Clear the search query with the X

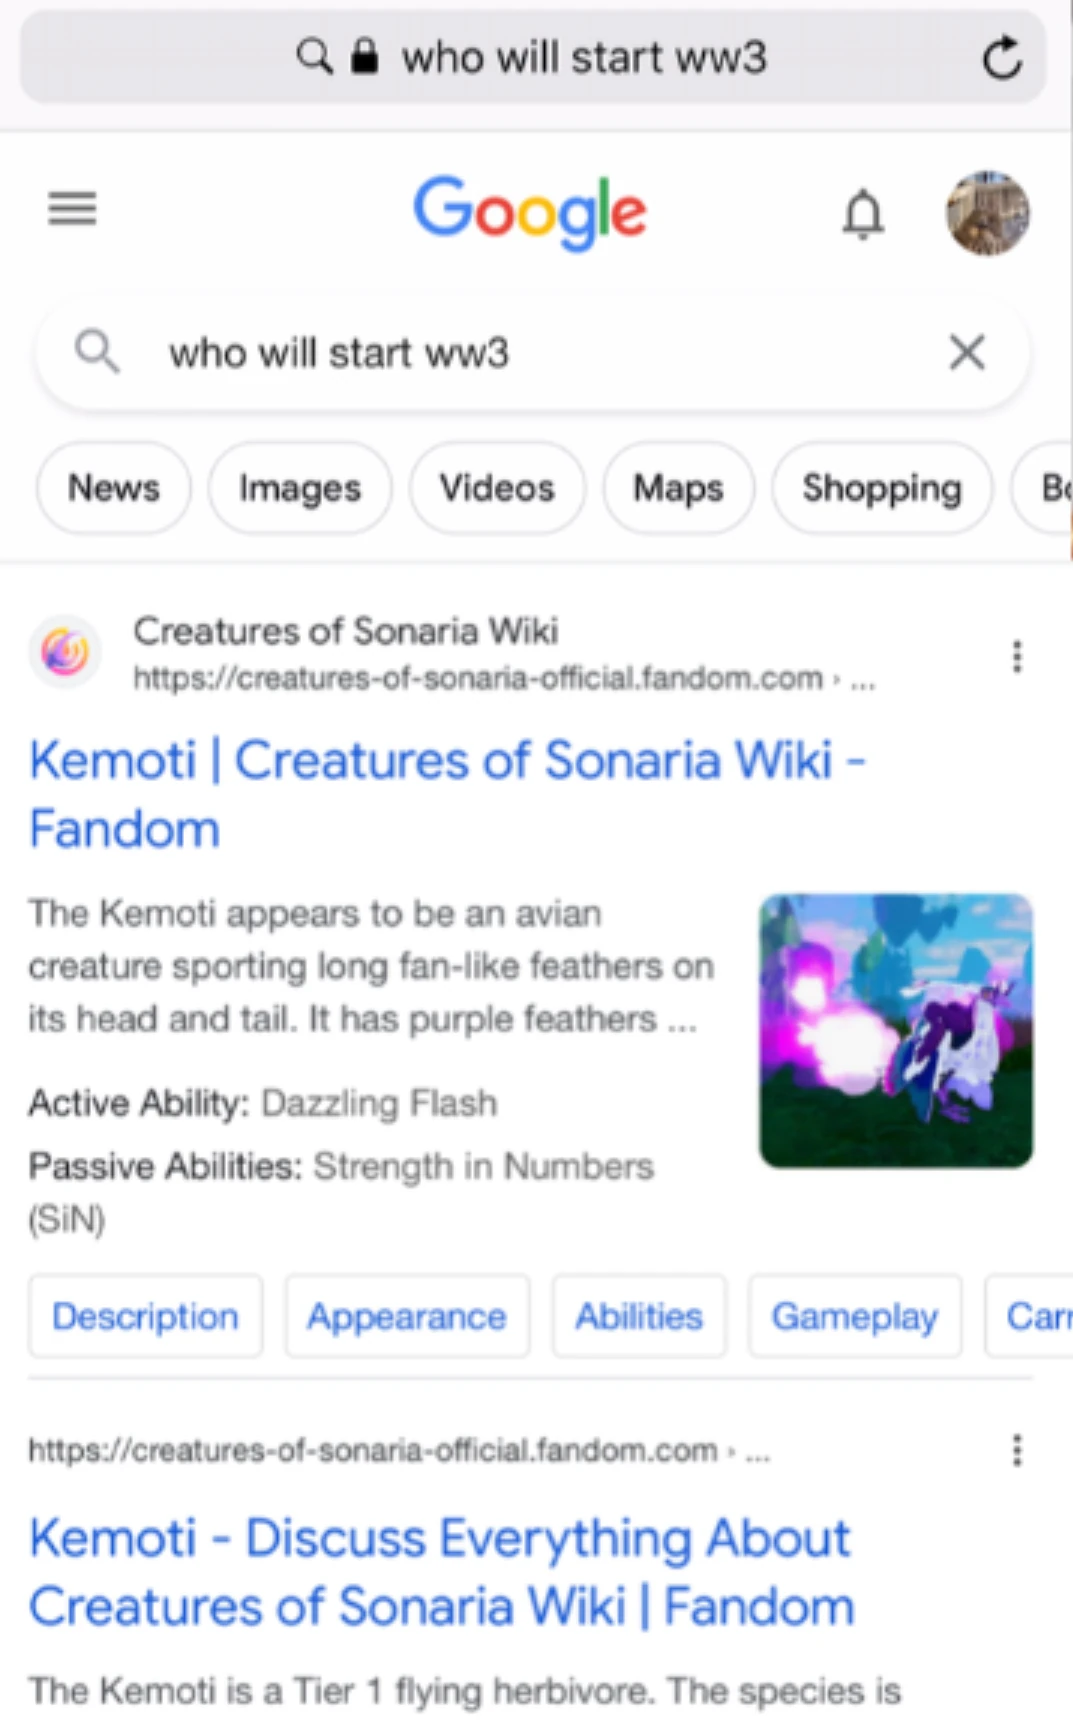click(967, 352)
